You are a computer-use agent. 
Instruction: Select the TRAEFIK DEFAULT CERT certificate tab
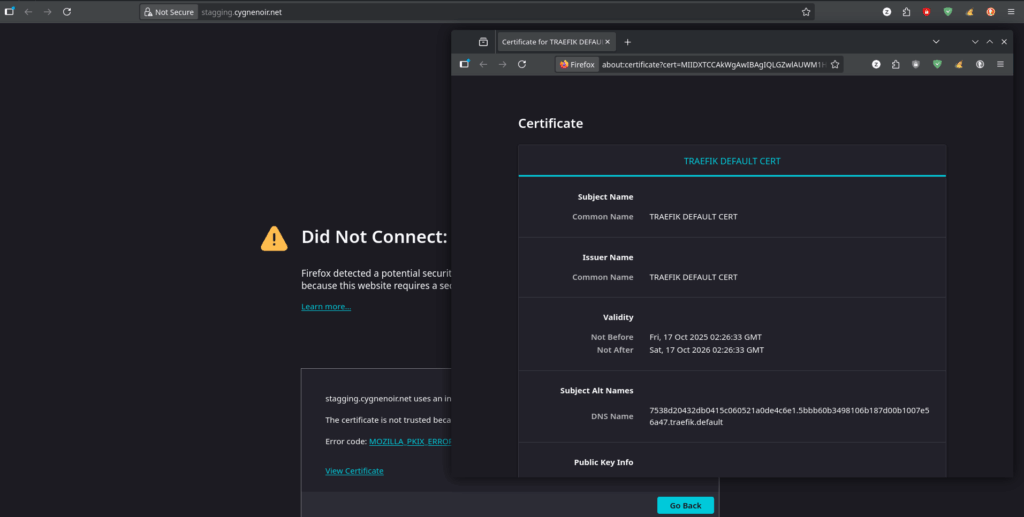click(731, 160)
